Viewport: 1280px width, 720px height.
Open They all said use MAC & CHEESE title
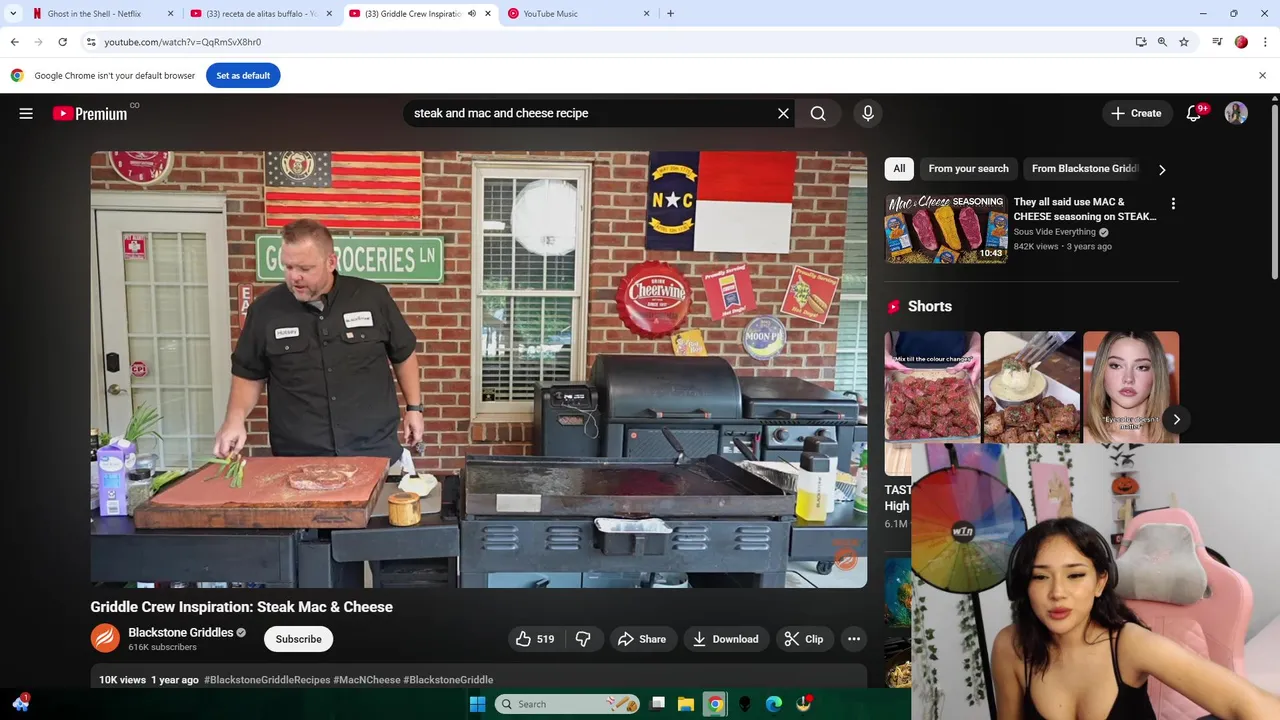tap(1085, 209)
